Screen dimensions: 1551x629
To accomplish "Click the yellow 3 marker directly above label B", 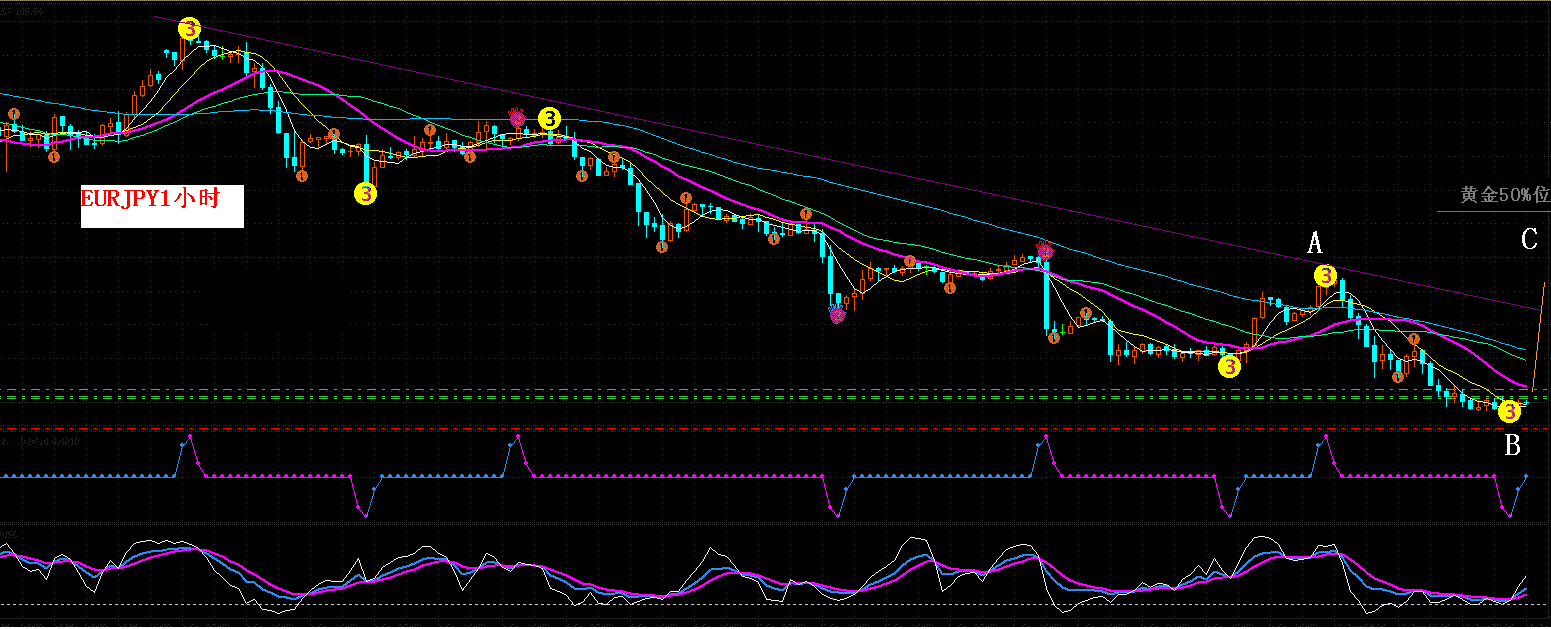I will pos(1510,410).
